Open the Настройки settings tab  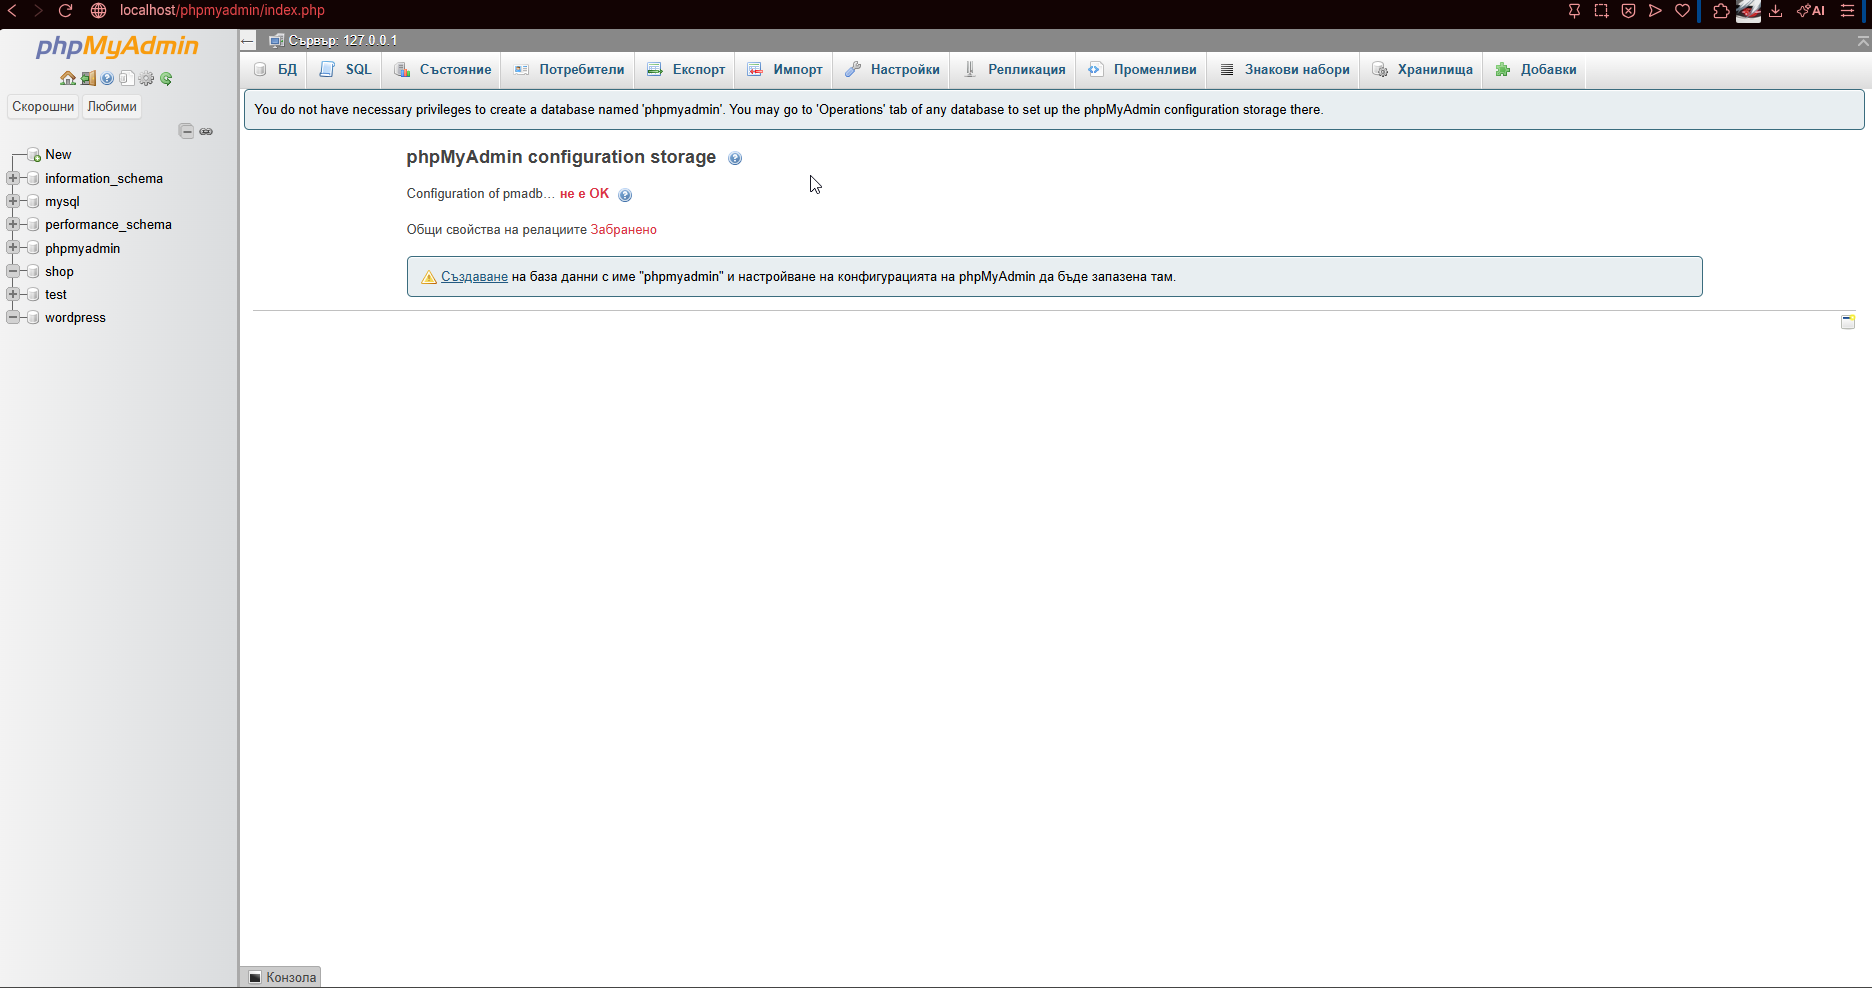point(892,69)
